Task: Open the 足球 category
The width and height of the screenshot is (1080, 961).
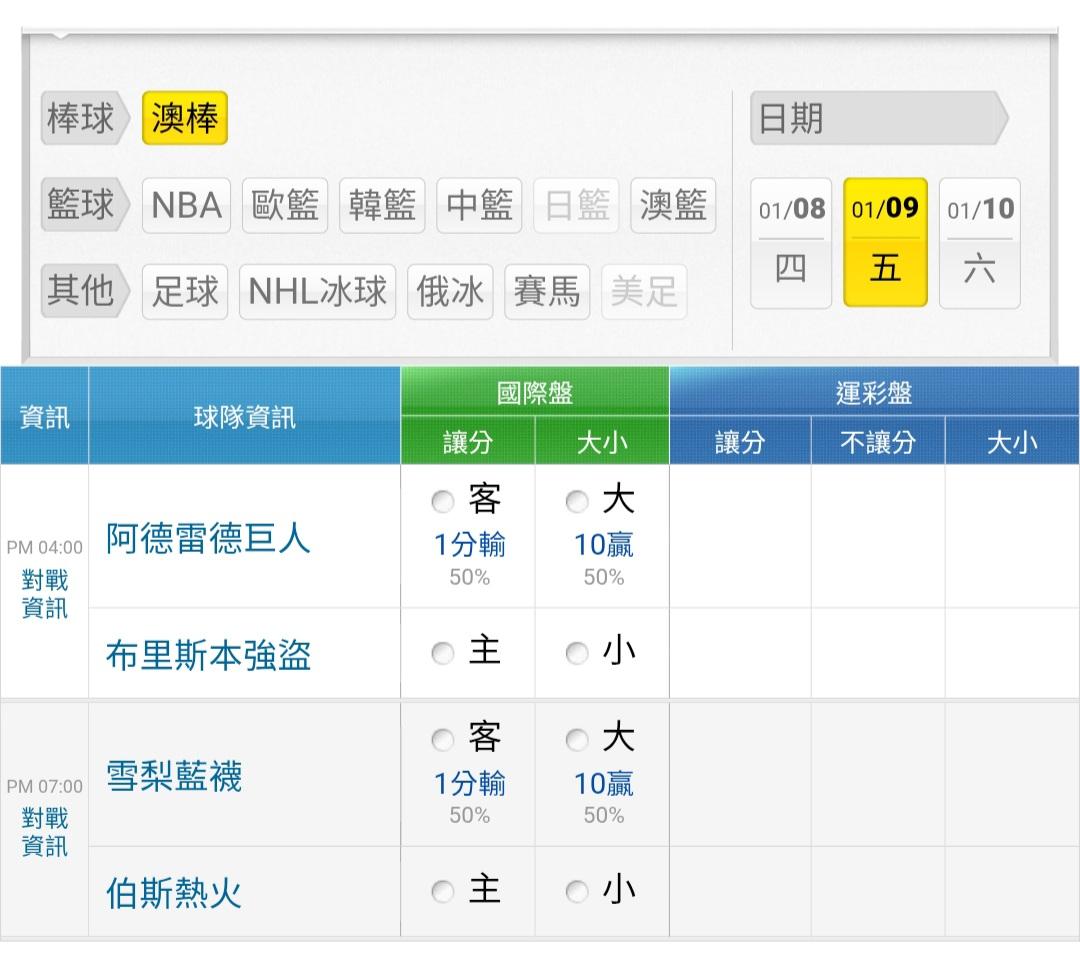Action: coord(186,292)
